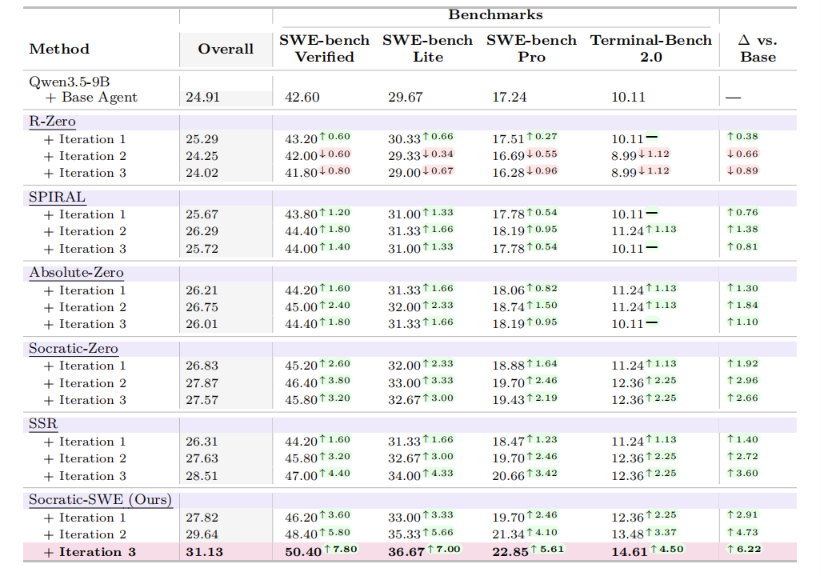The height and width of the screenshot is (575, 822).
Task: Select the SWE-bench Verified column header
Action: (x=324, y=48)
